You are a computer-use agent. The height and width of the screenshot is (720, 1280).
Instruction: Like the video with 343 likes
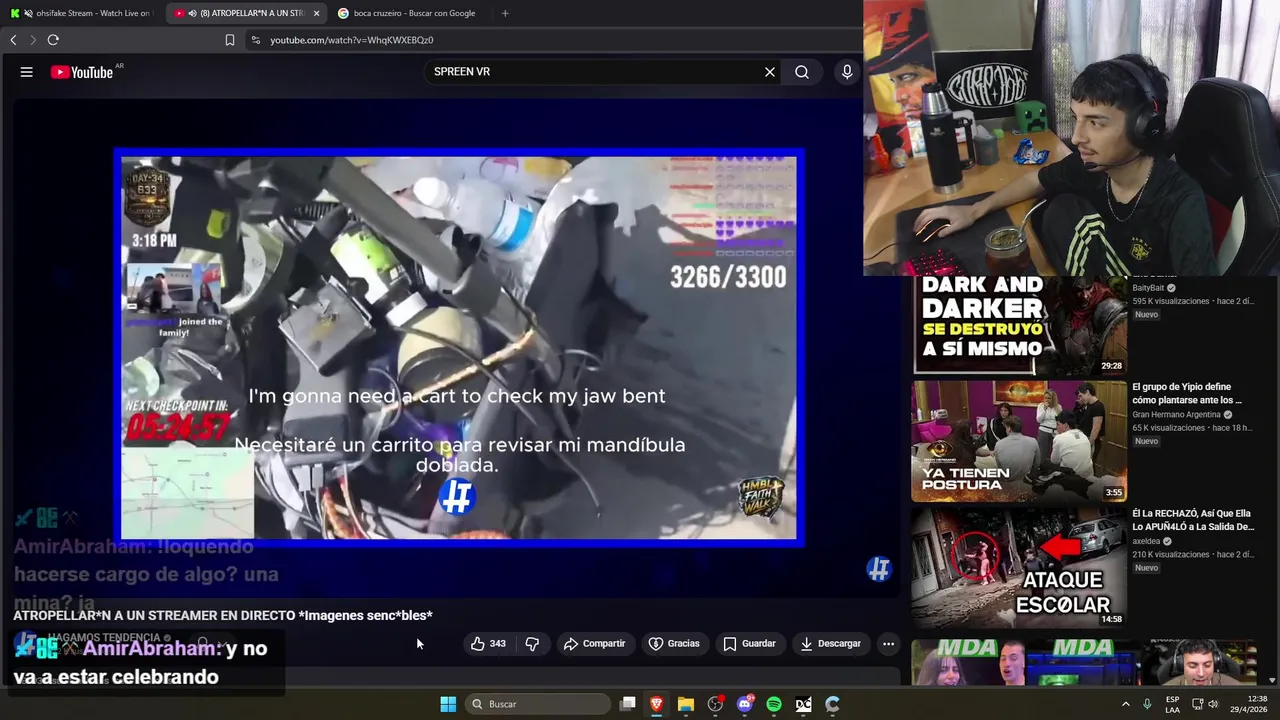488,644
